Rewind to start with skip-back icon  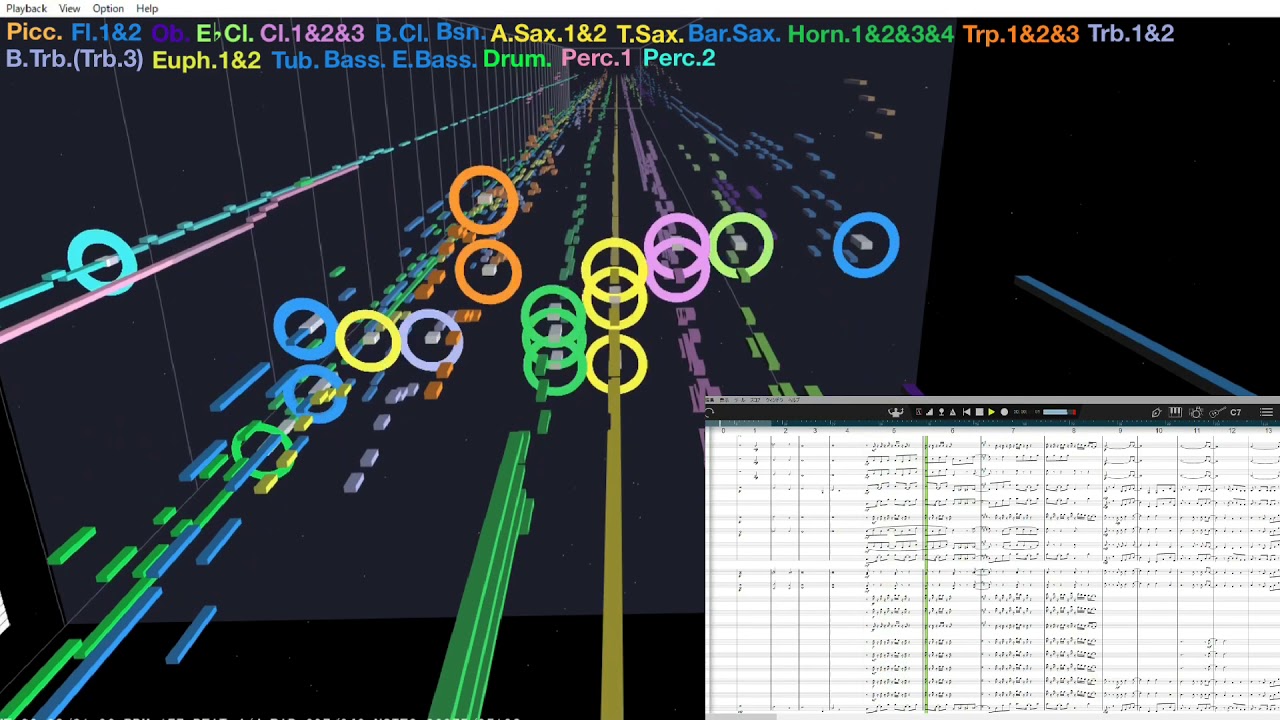click(966, 412)
